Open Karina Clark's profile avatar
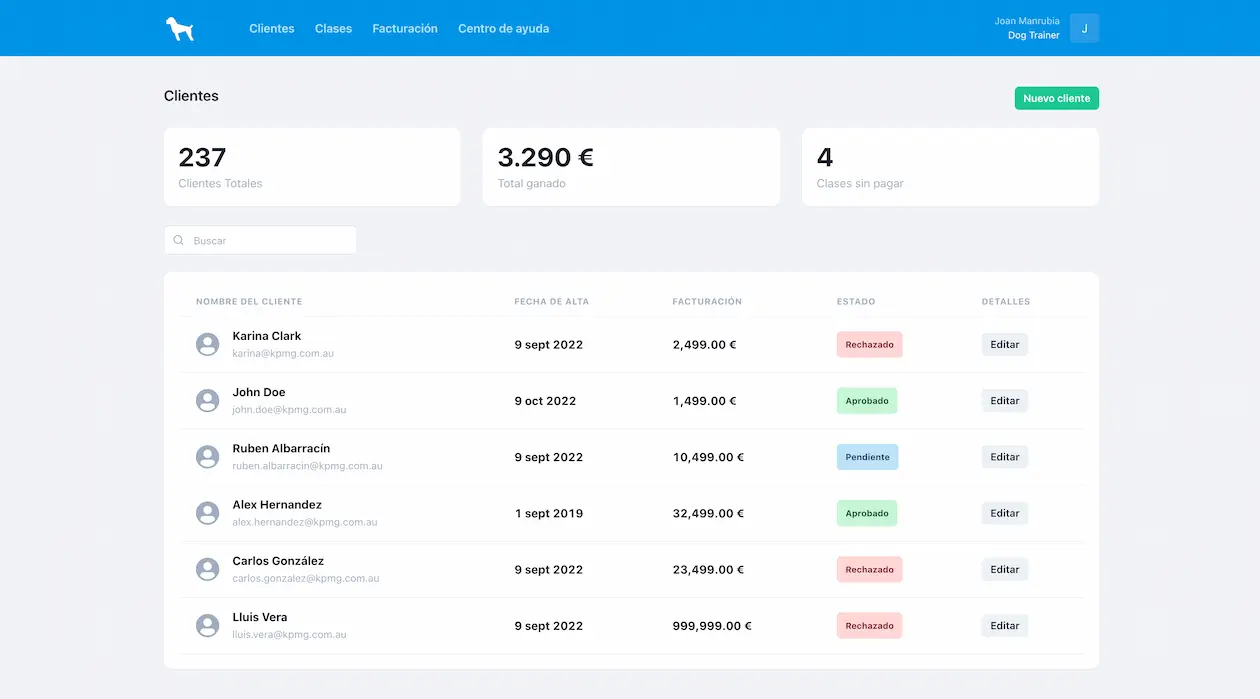 pos(207,344)
